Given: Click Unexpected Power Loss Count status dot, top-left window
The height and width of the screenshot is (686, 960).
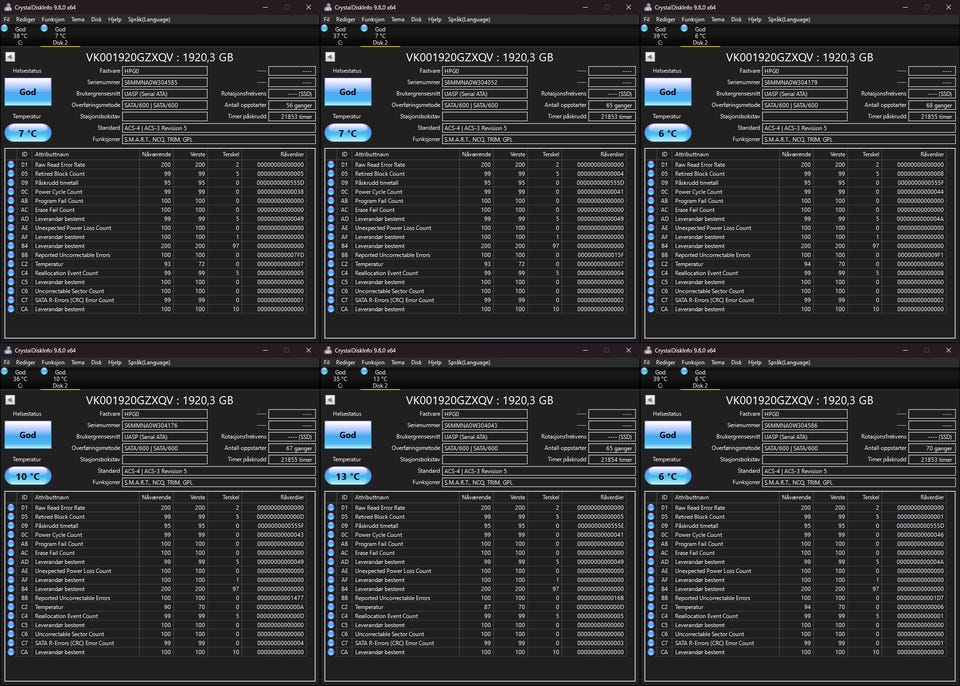Looking at the screenshot, I should 11,228.
